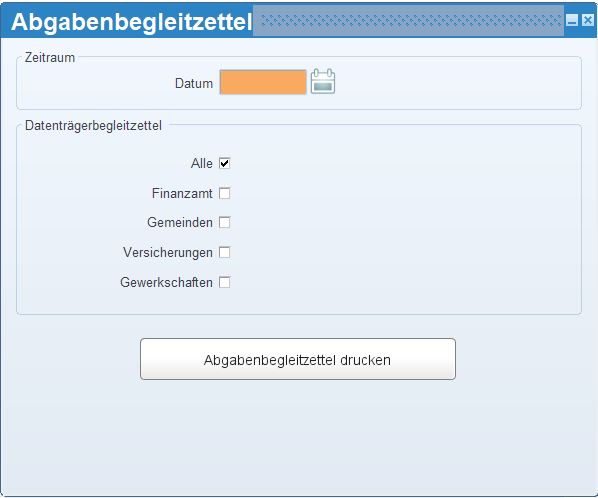Click the Gewerkschaften label text
598x498 pixels.
pyautogui.click(x=166, y=282)
